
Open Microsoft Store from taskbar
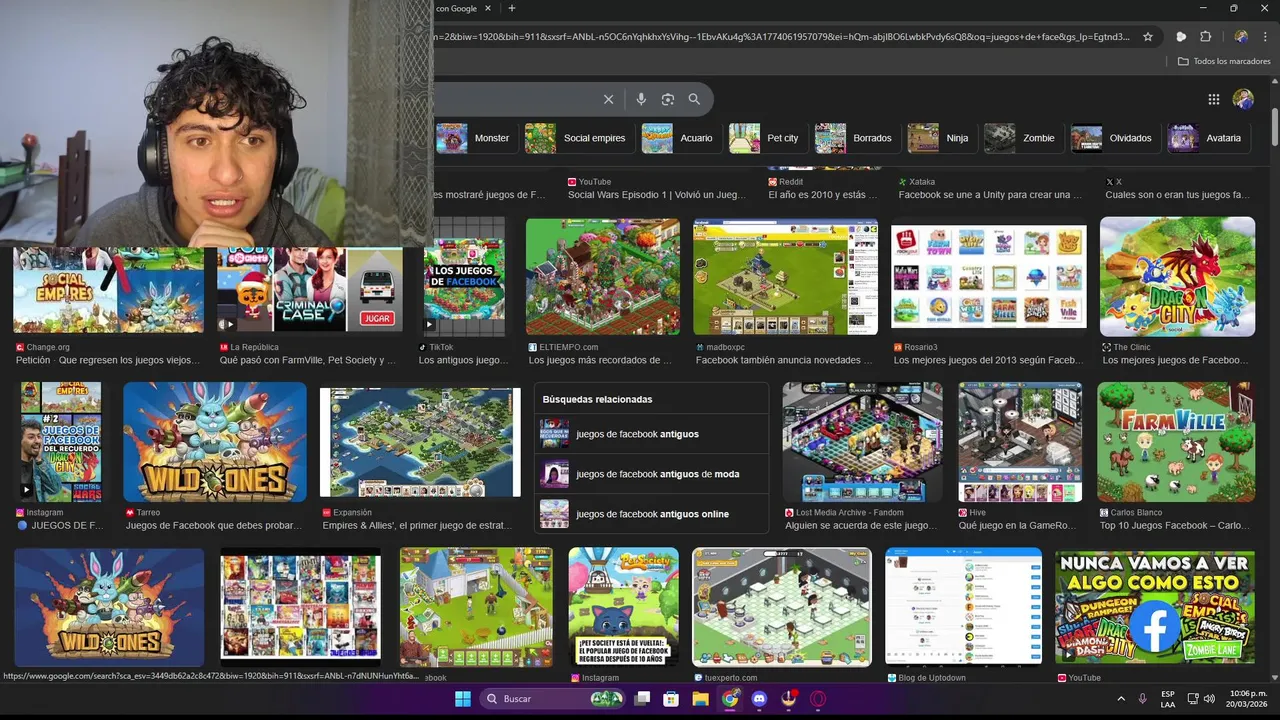point(672,699)
